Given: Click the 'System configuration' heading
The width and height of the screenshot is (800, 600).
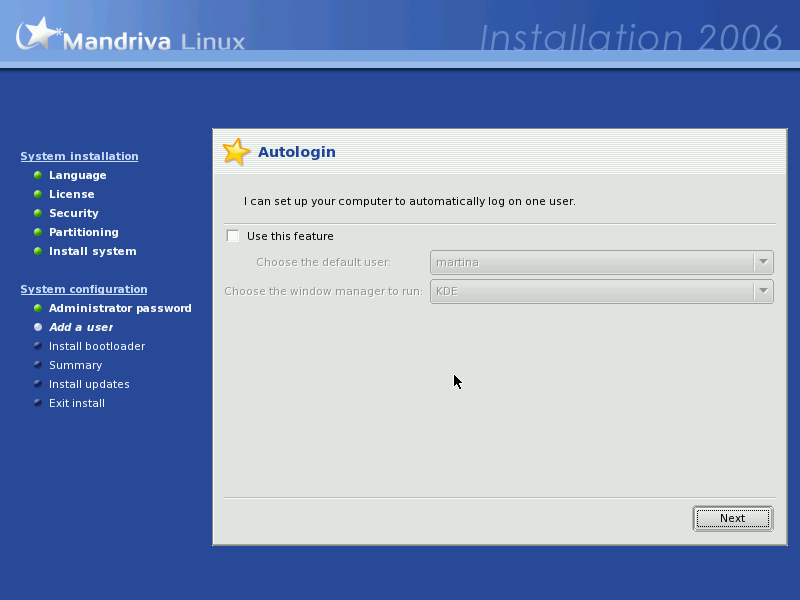Looking at the screenshot, I should coord(84,289).
